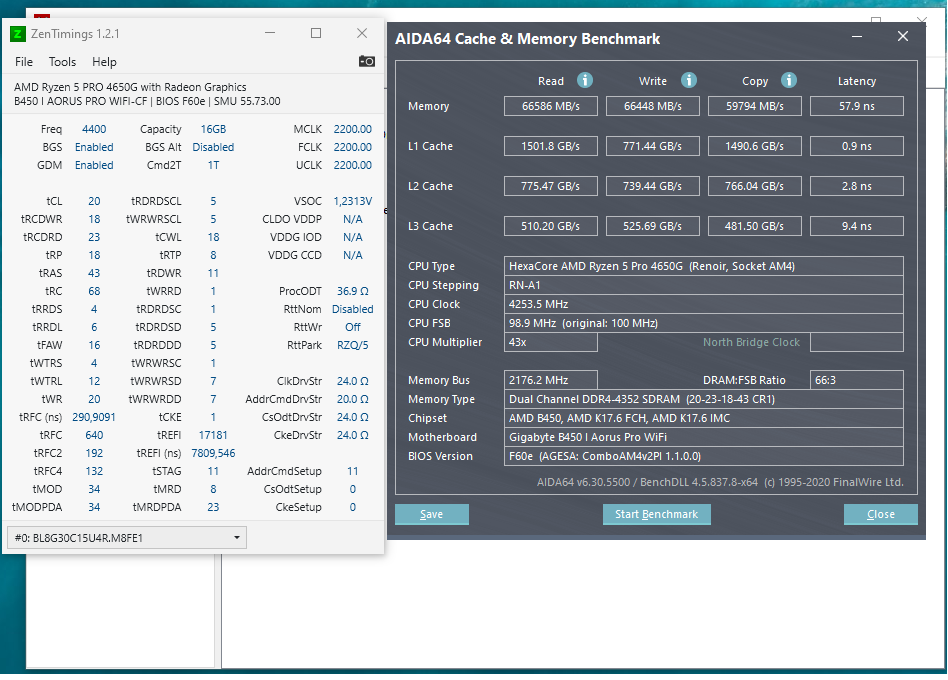
Task: Open the File menu in ZenTimings
Action: pyautogui.click(x=24, y=62)
